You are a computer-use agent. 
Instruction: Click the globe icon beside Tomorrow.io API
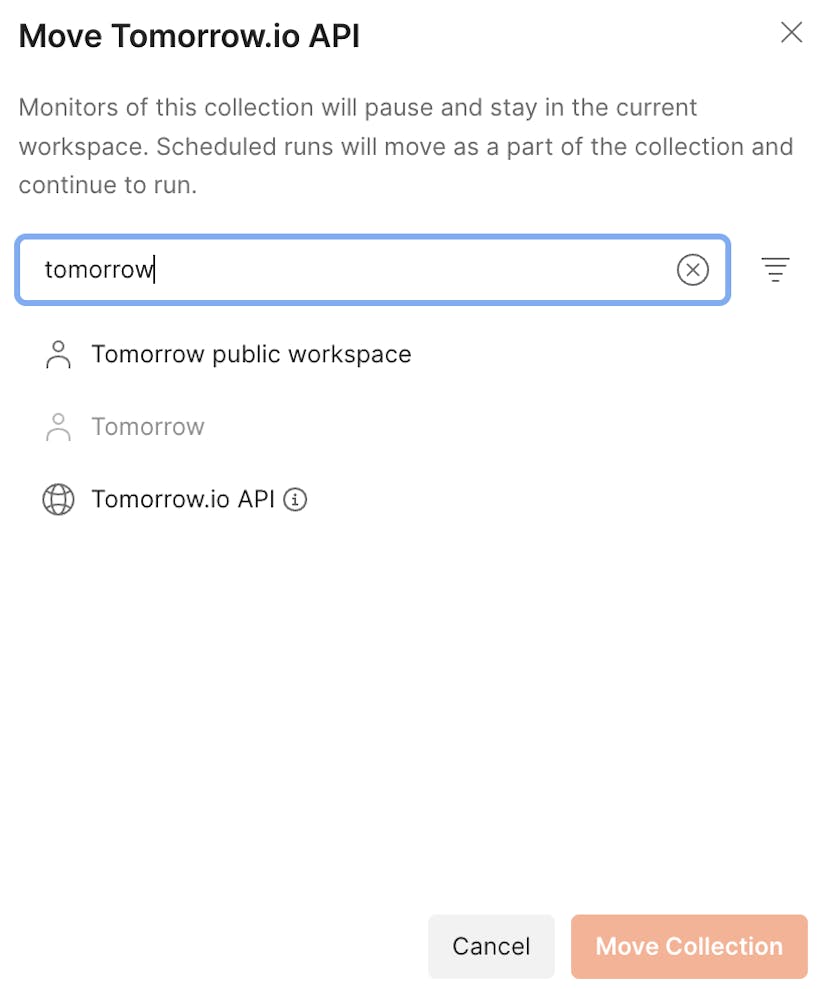(x=58, y=499)
